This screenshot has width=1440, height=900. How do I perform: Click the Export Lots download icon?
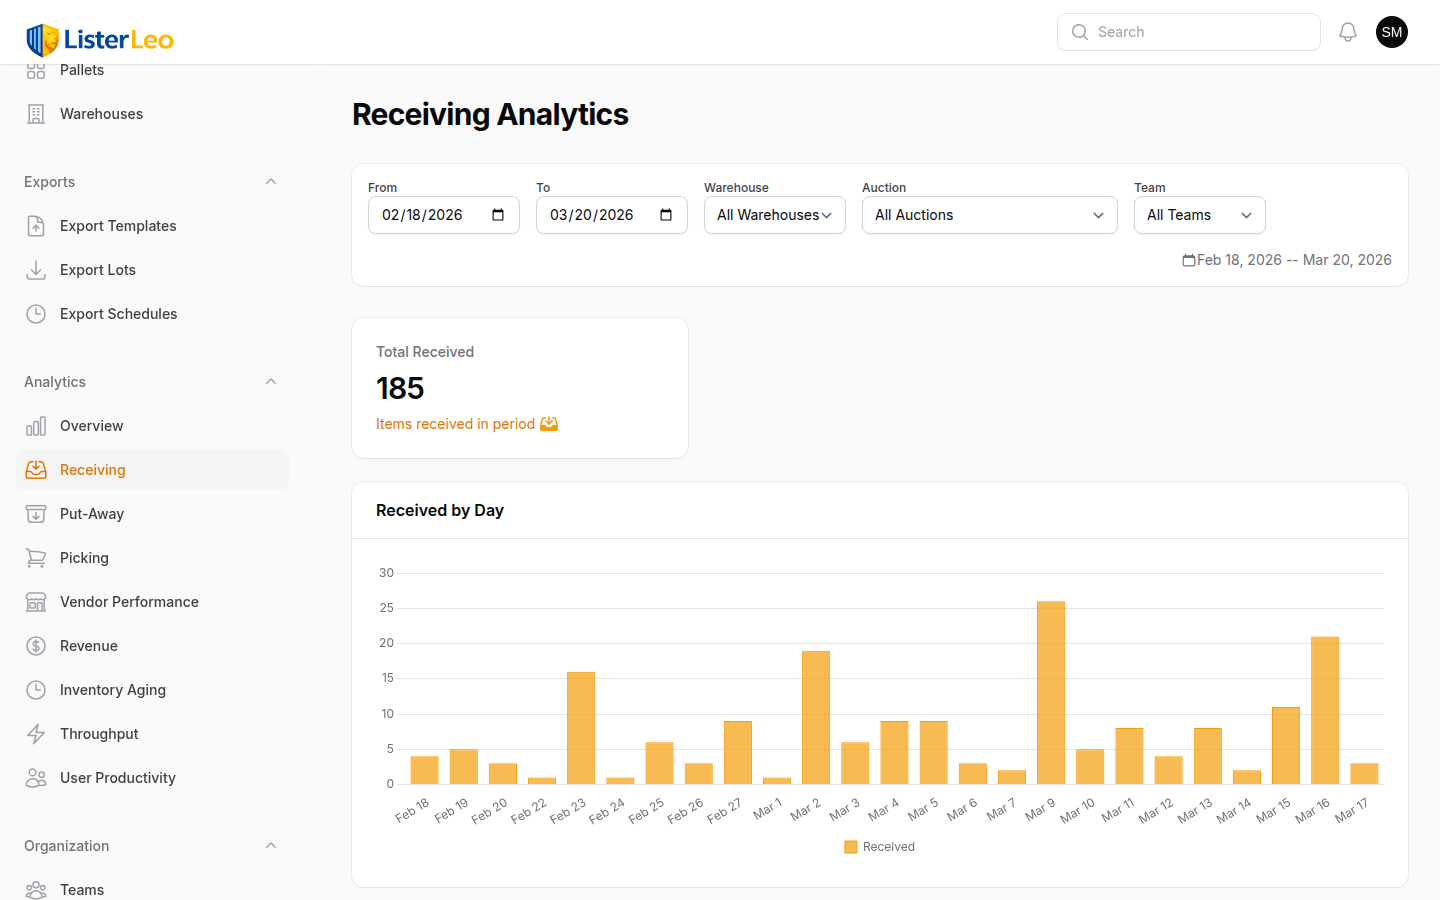pos(36,270)
